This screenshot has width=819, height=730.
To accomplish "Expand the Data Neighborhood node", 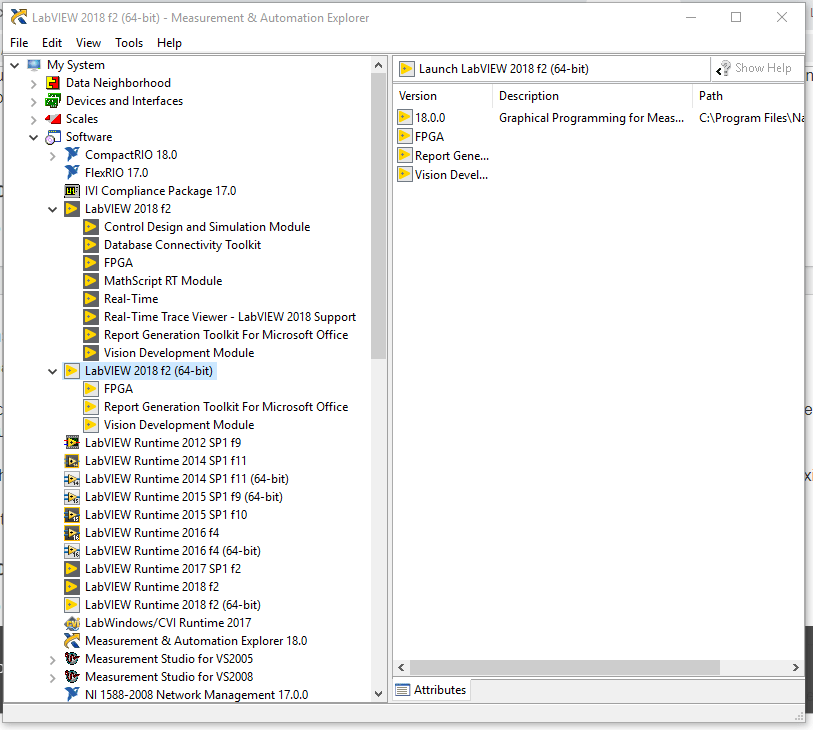I will (x=34, y=84).
